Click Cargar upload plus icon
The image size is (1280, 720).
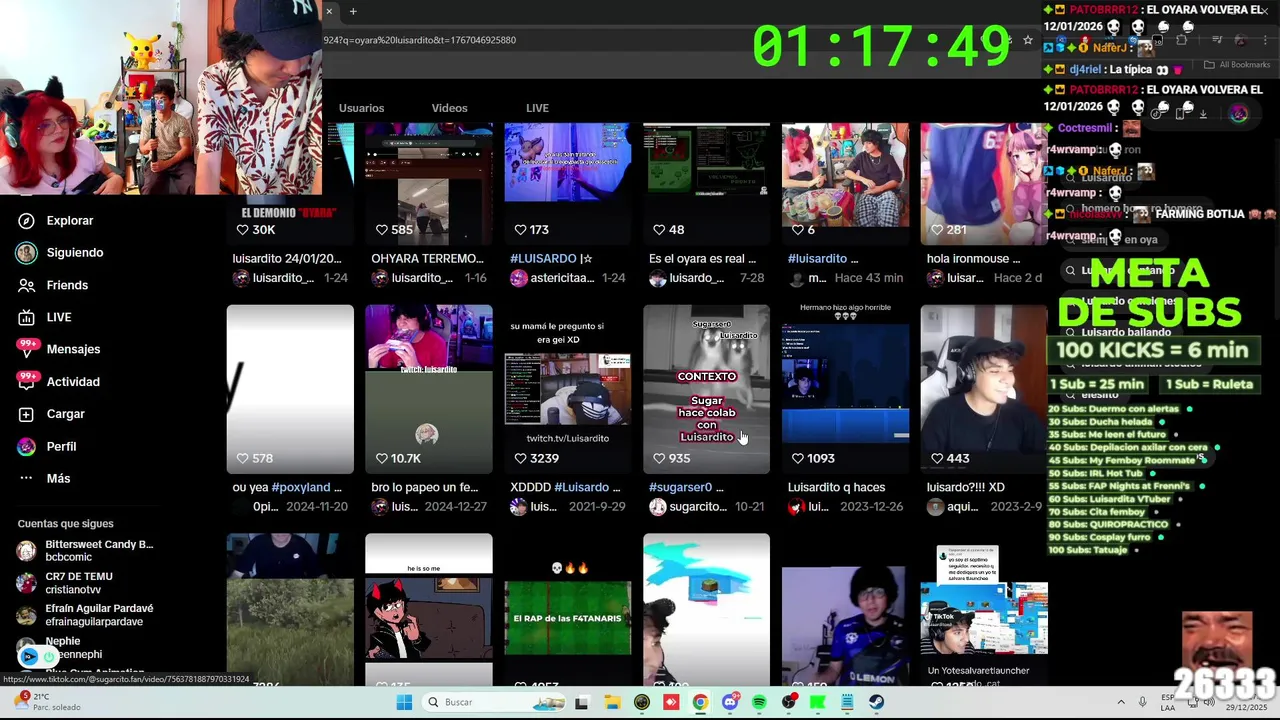(27, 414)
